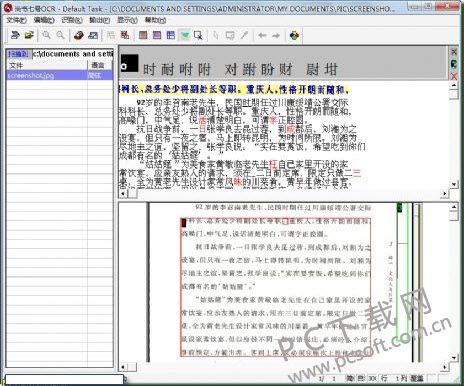Up arrow of image panel scrollbar
The image size is (464, 386).
(x=454, y=207)
